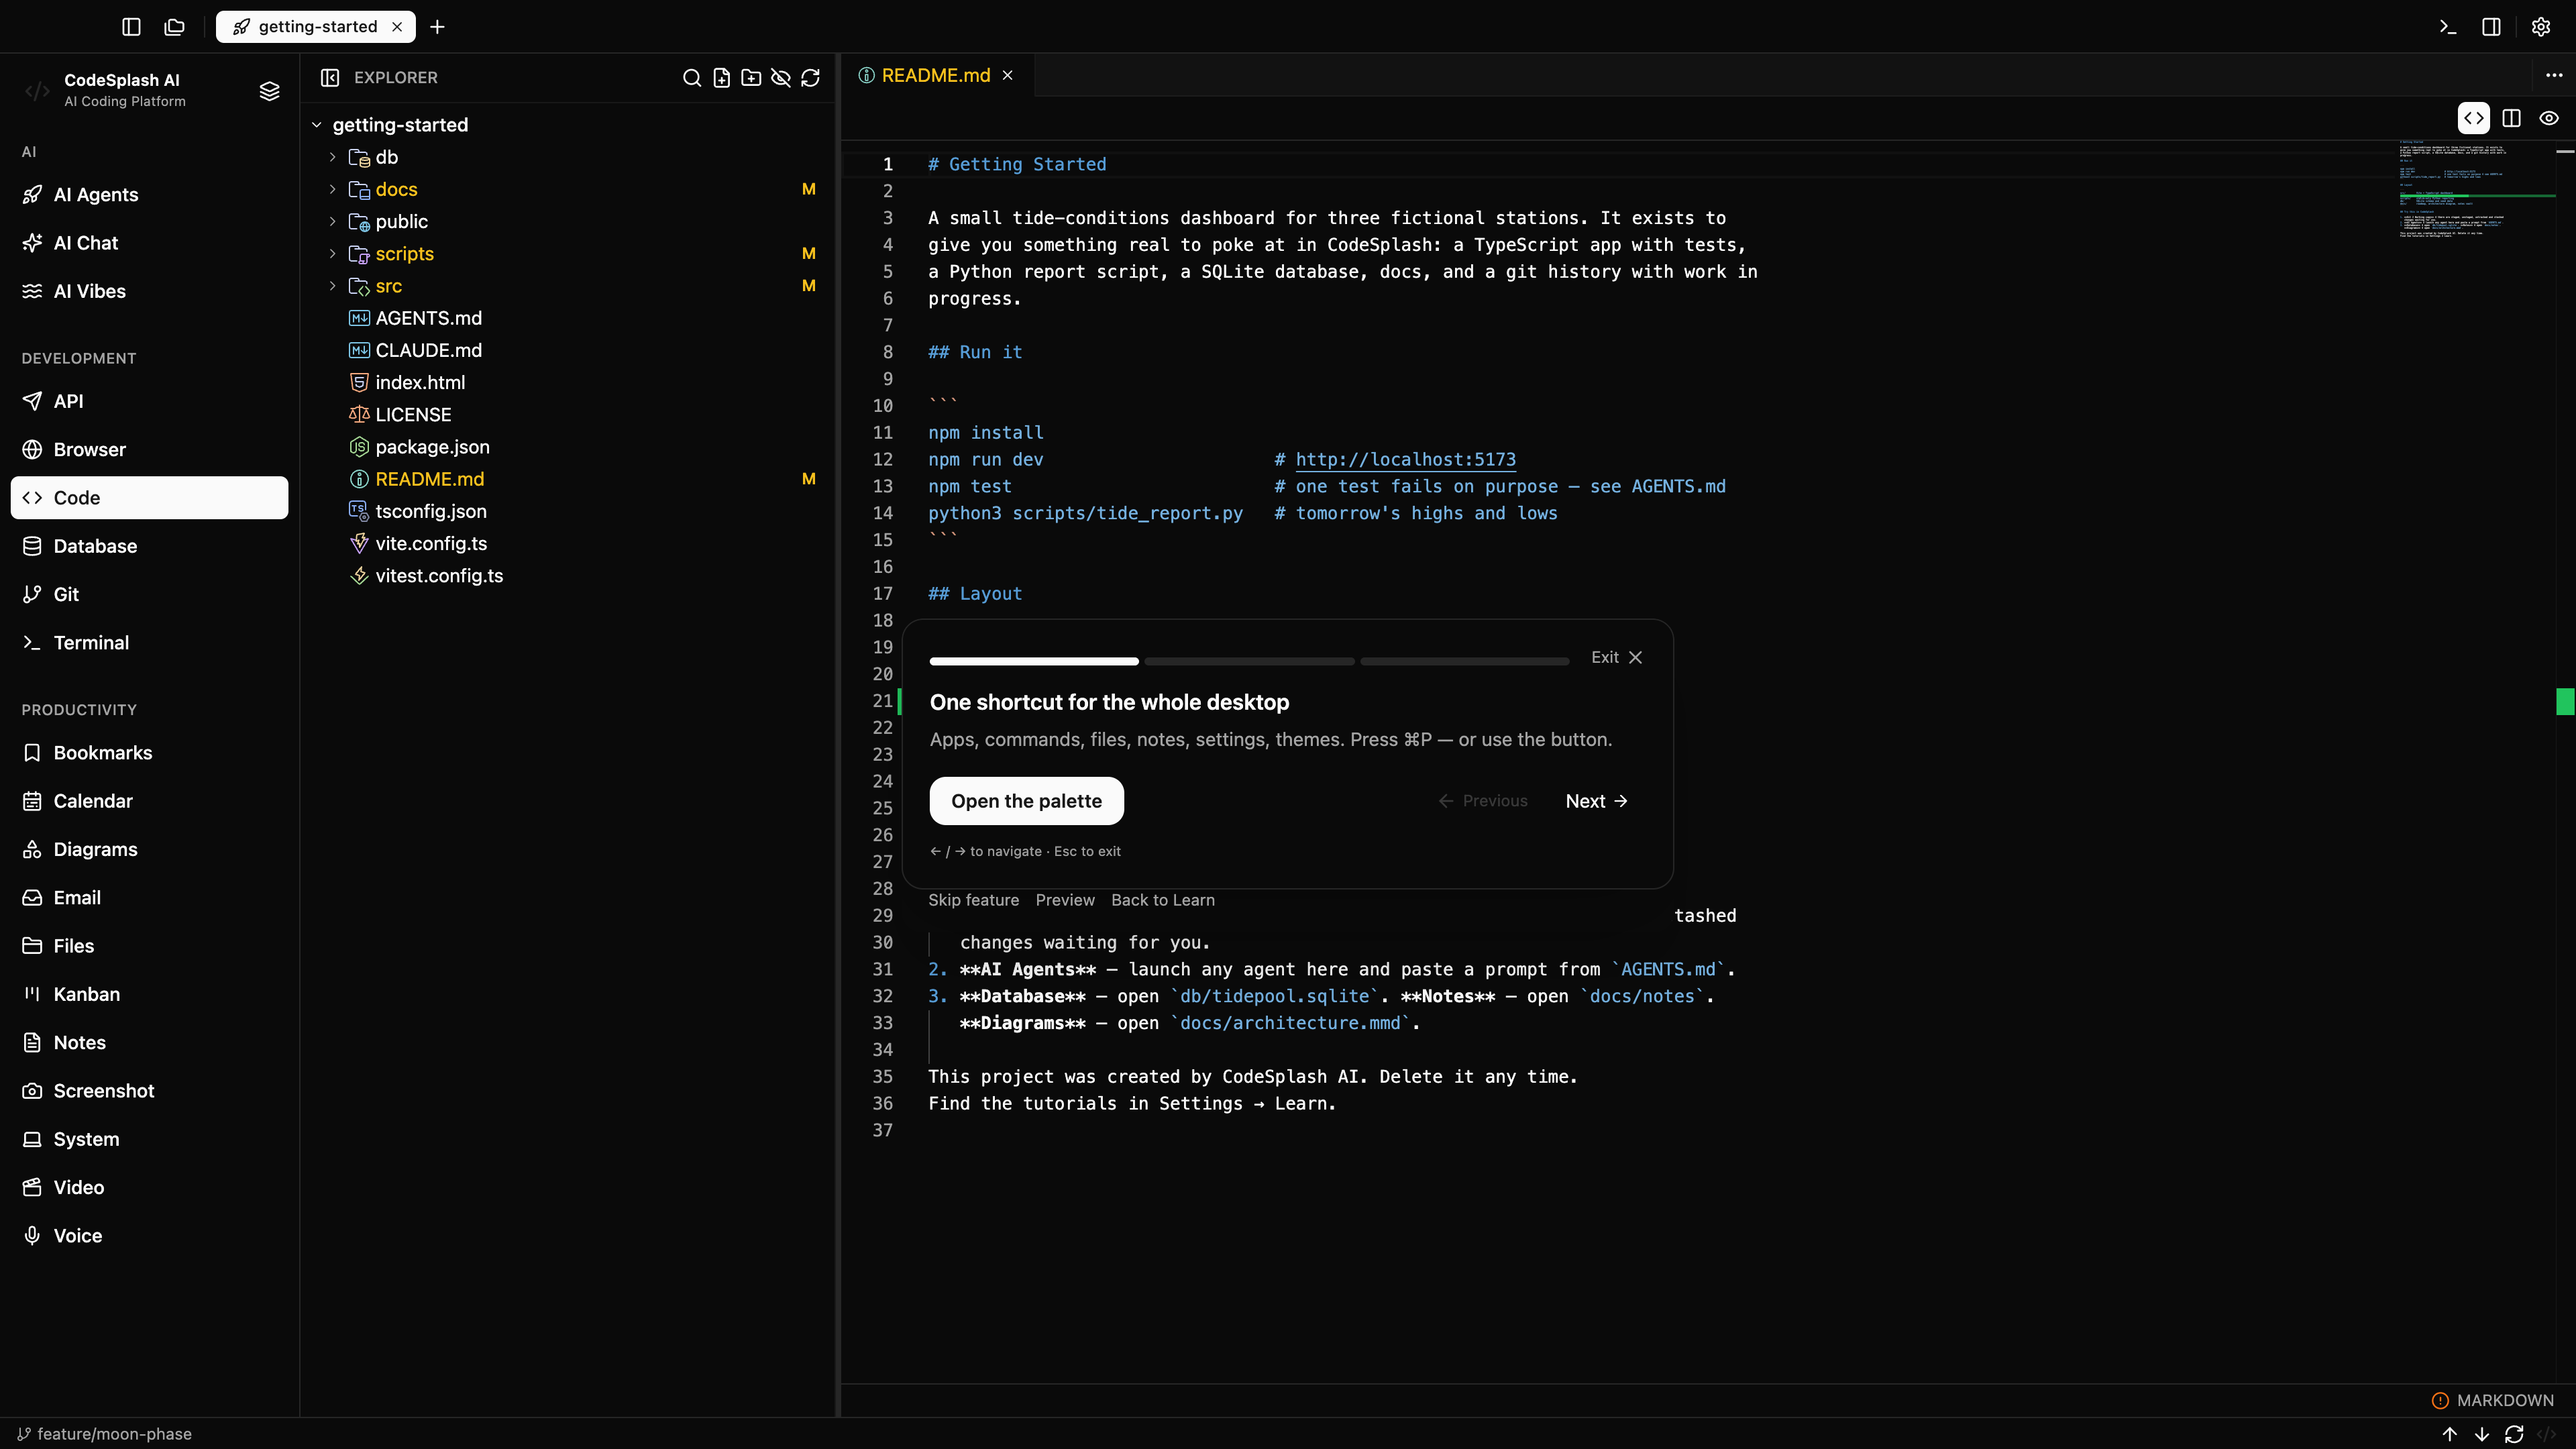Switch to code-only editor view
The width and height of the screenshot is (2576, 1449).
2473,118
